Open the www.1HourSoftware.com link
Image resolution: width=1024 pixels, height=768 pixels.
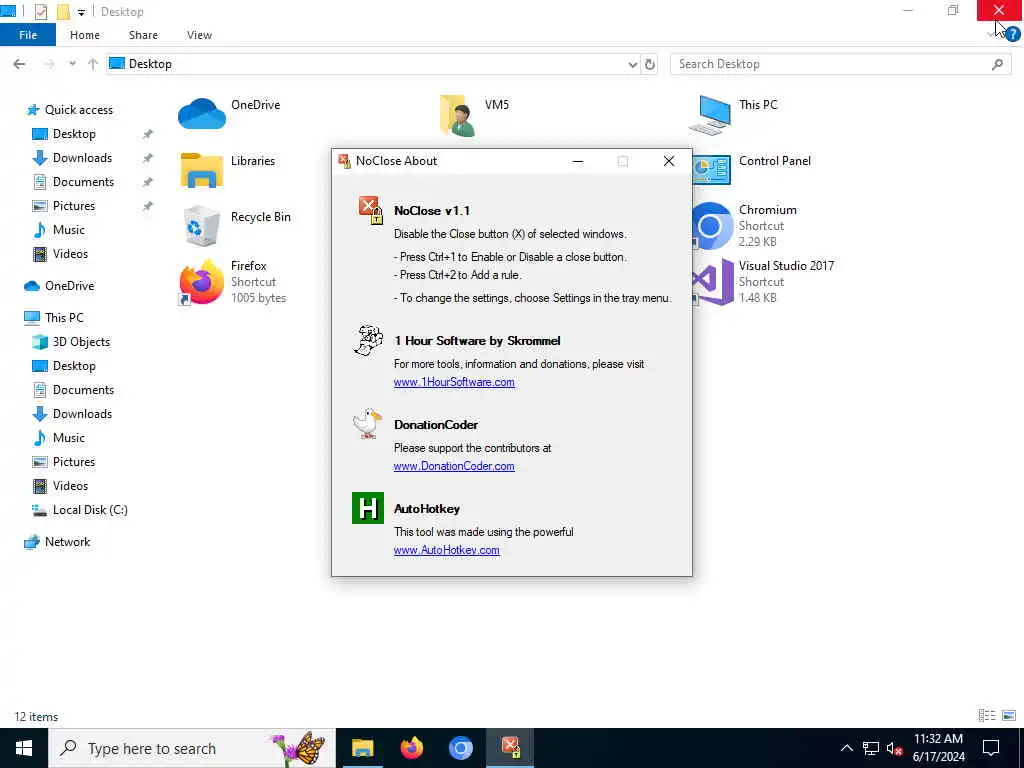454,382
